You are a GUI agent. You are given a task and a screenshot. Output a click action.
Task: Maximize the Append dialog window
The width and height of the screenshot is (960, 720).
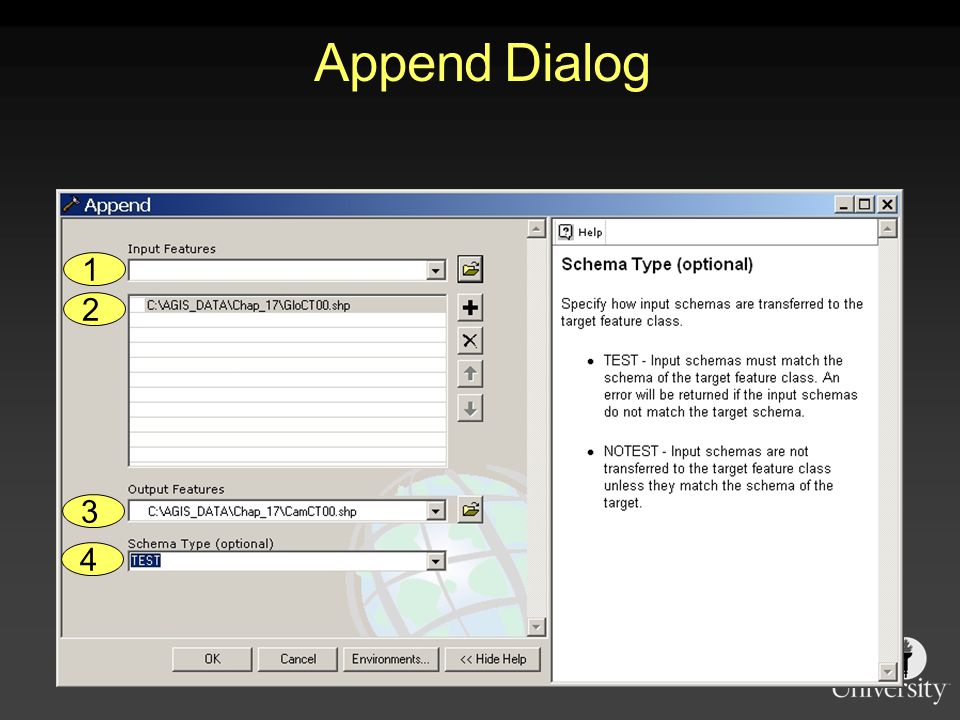(865, 204)
